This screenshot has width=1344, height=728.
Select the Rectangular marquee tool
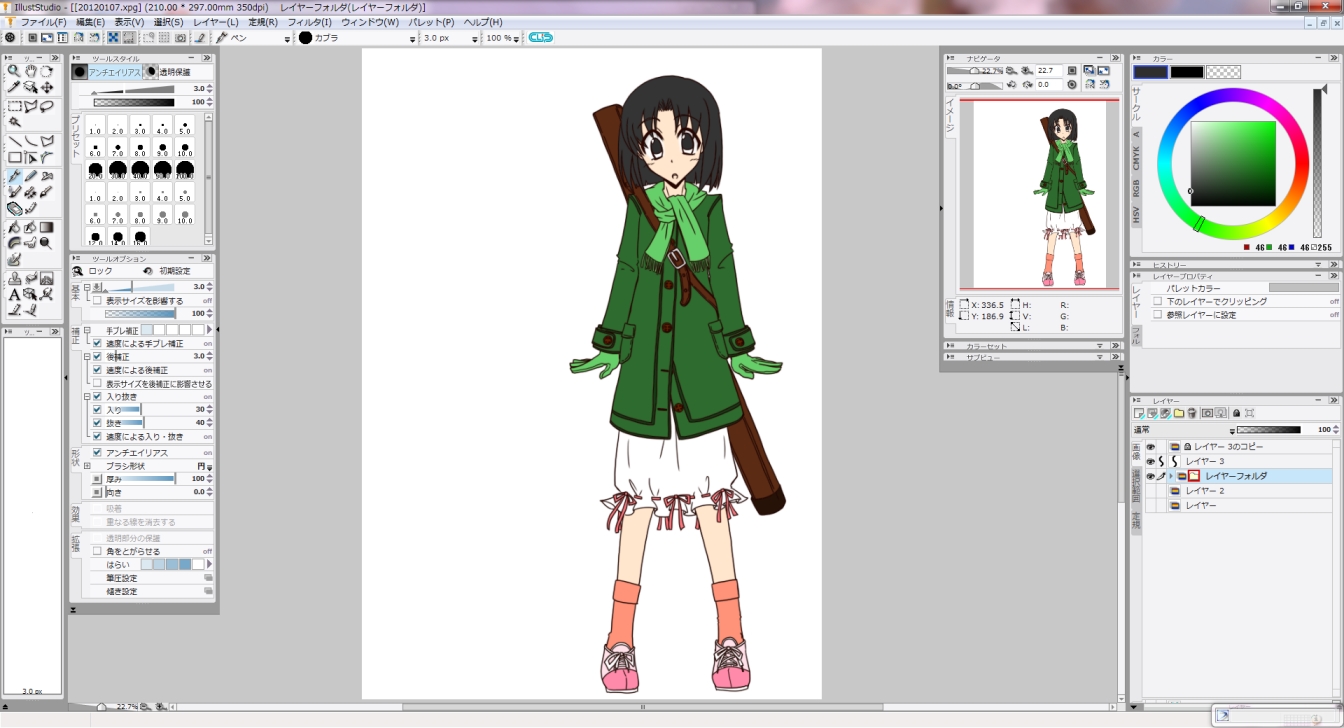(x=14, y=106)
